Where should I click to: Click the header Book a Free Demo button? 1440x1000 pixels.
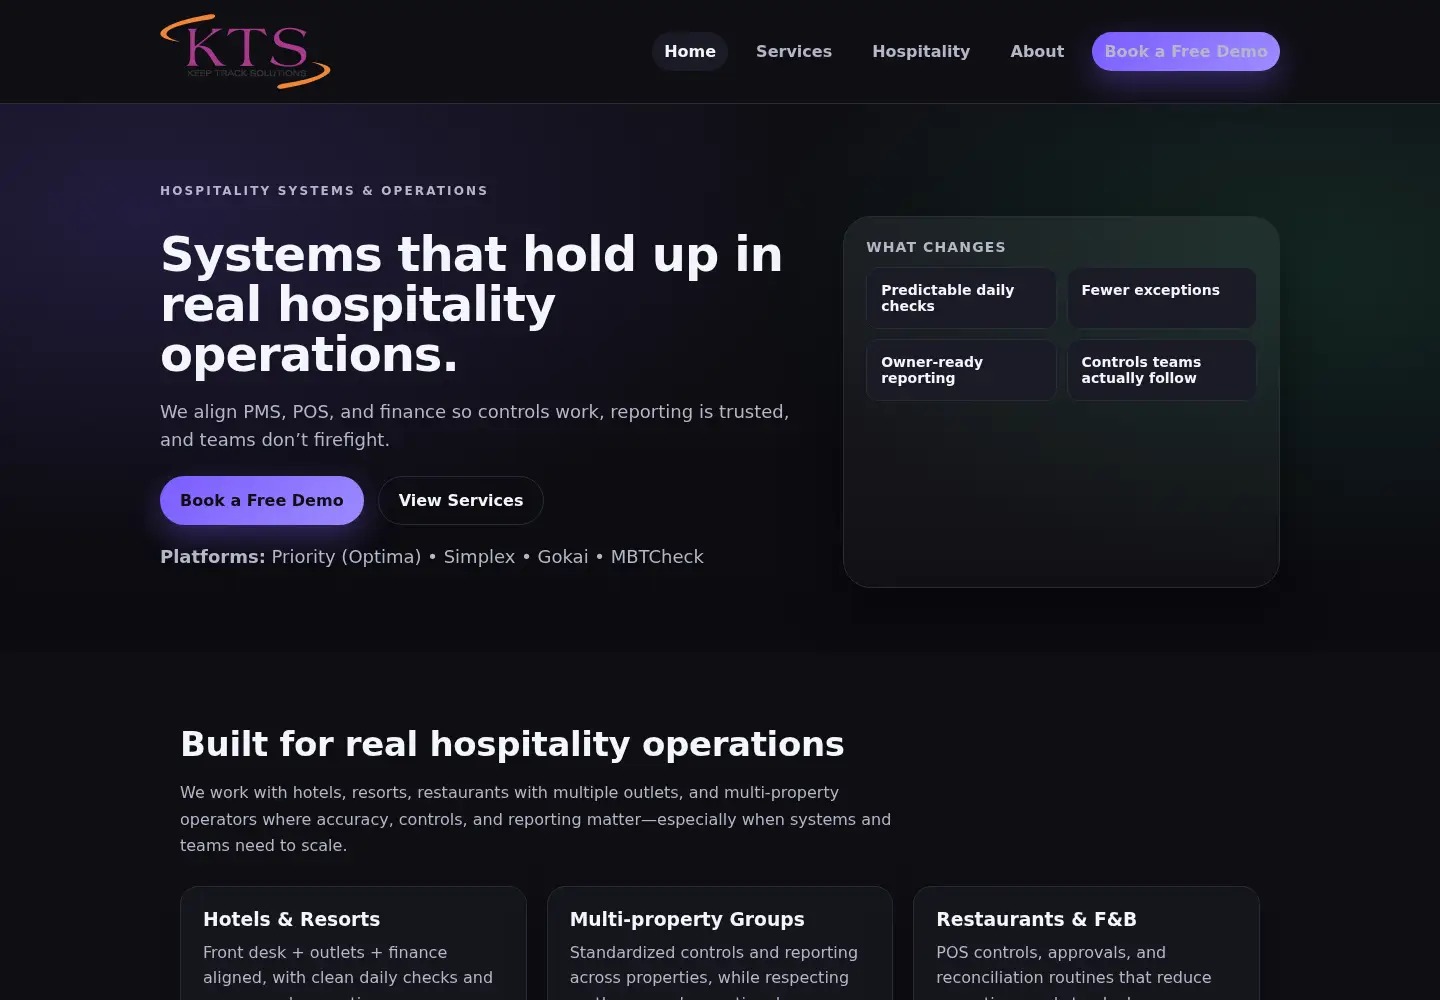tap(1186, 51)
